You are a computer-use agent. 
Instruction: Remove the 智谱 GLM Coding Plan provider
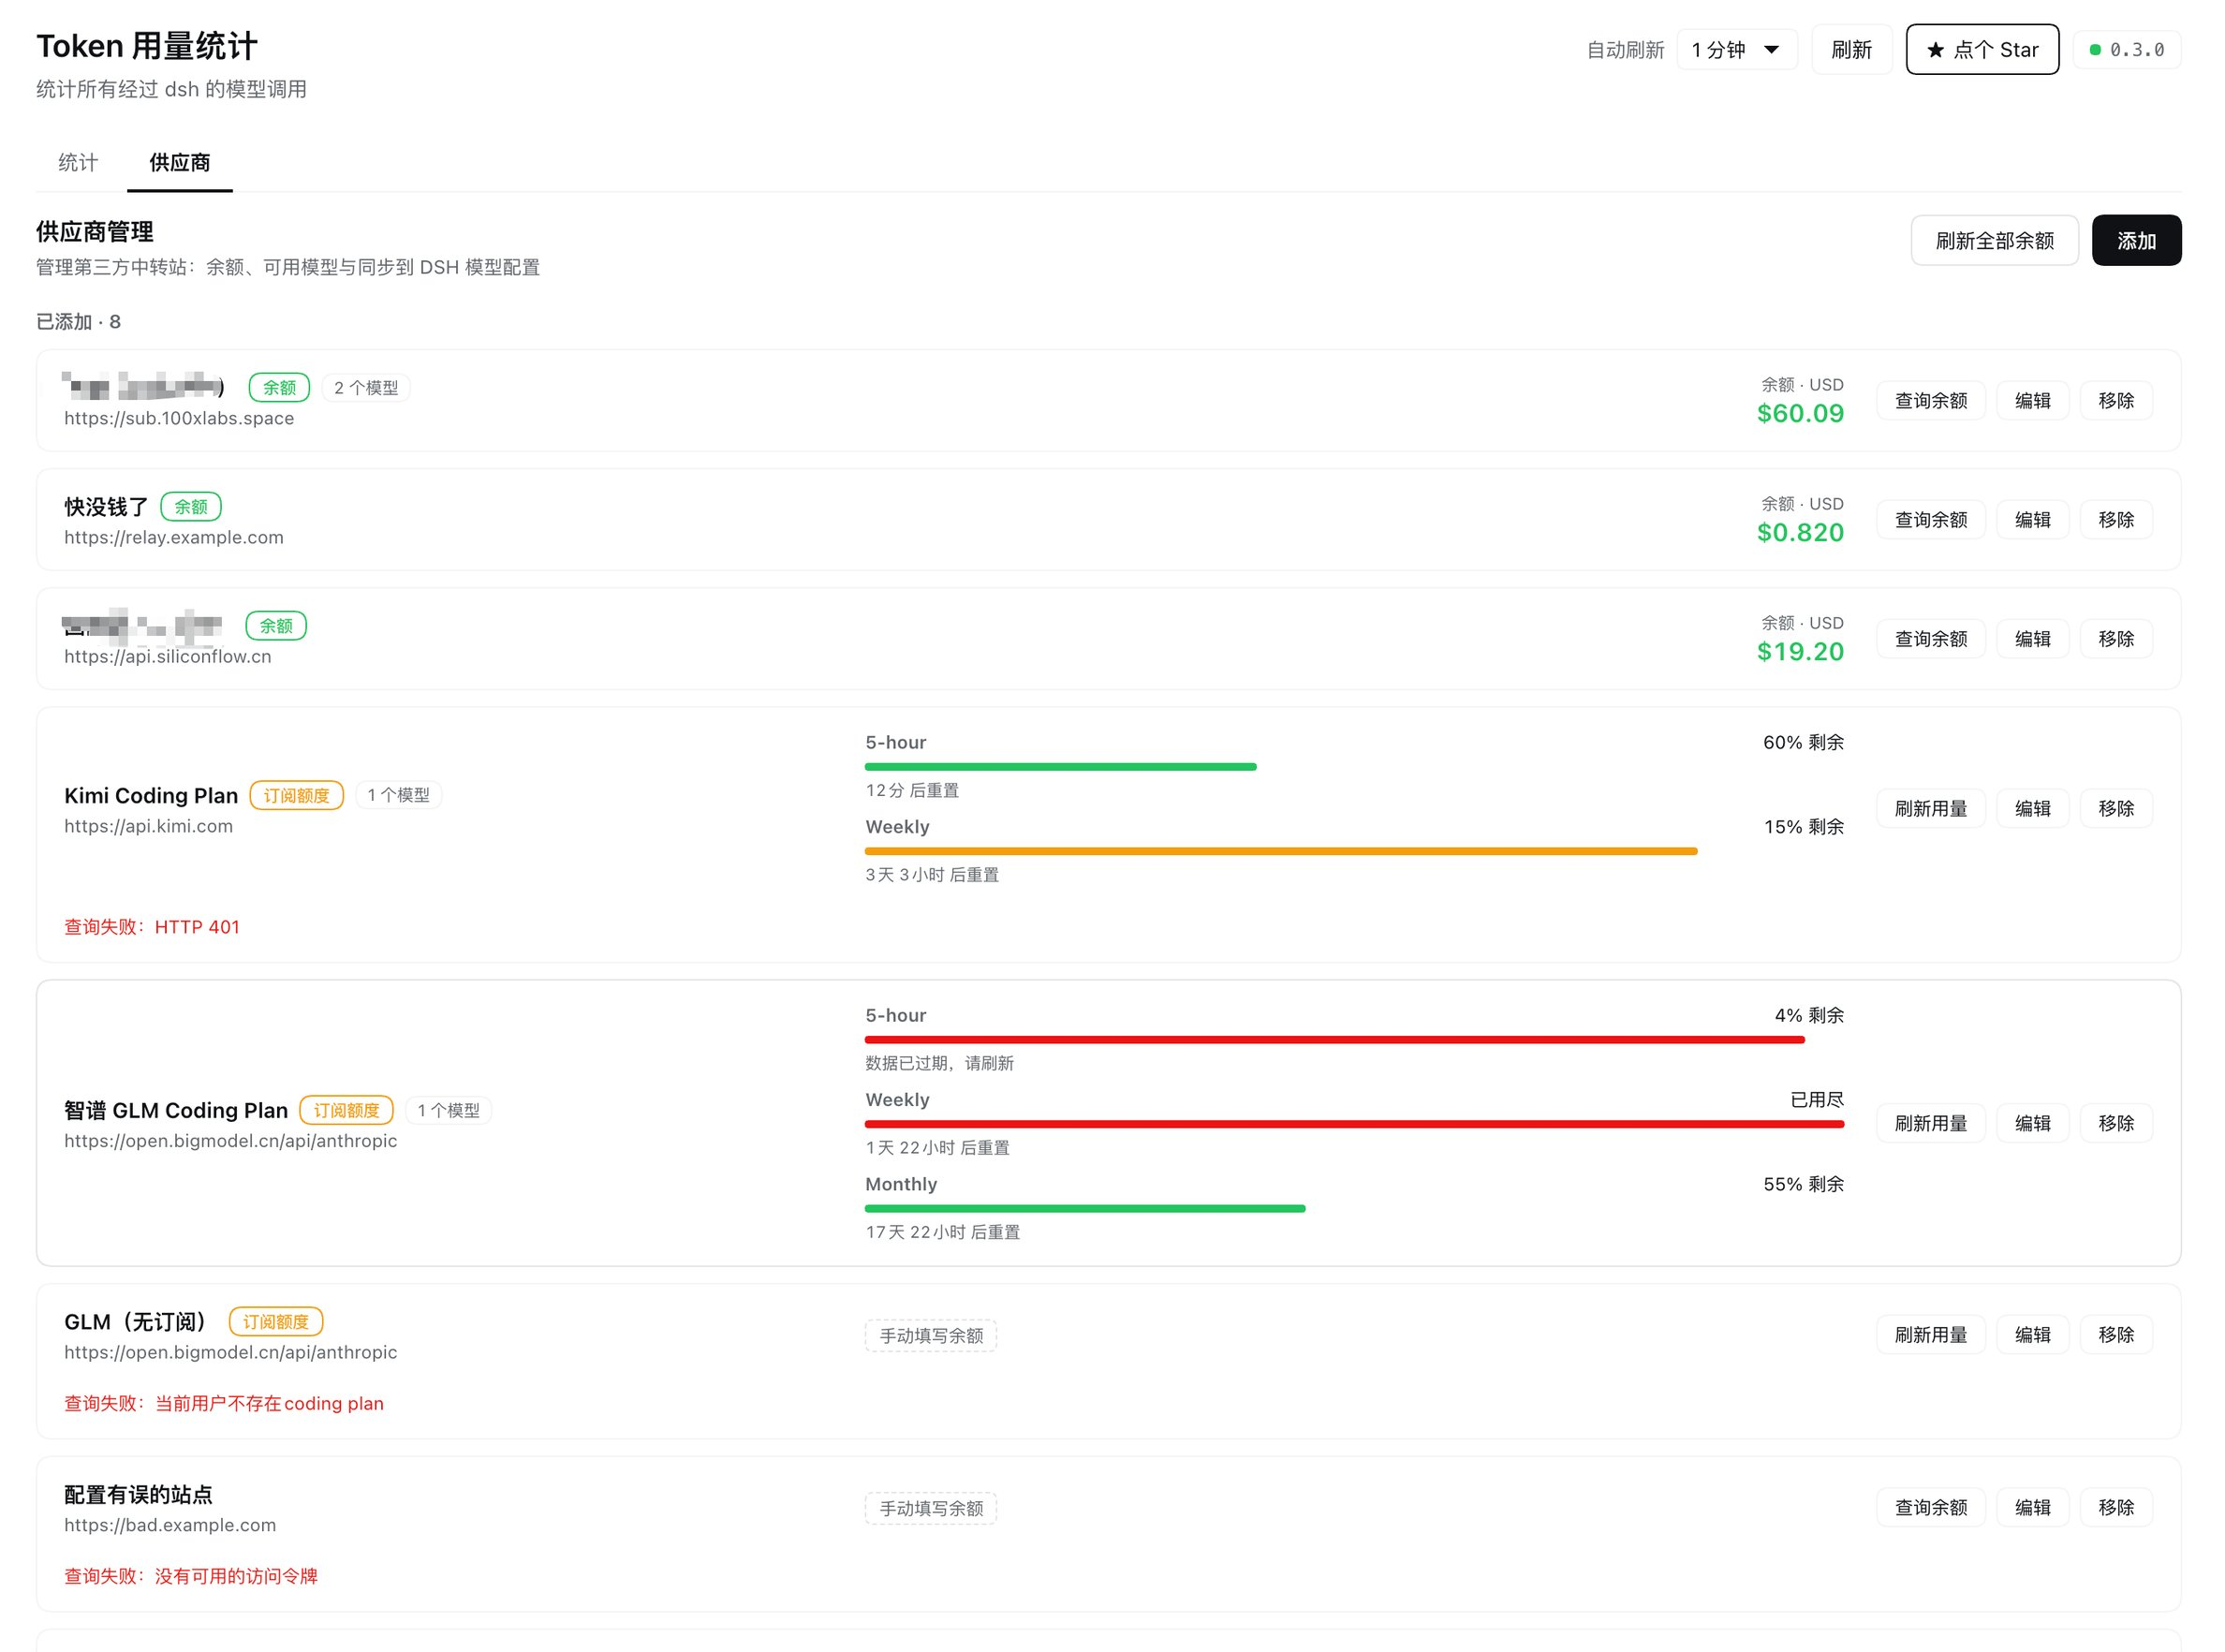pos(2116,1123)
